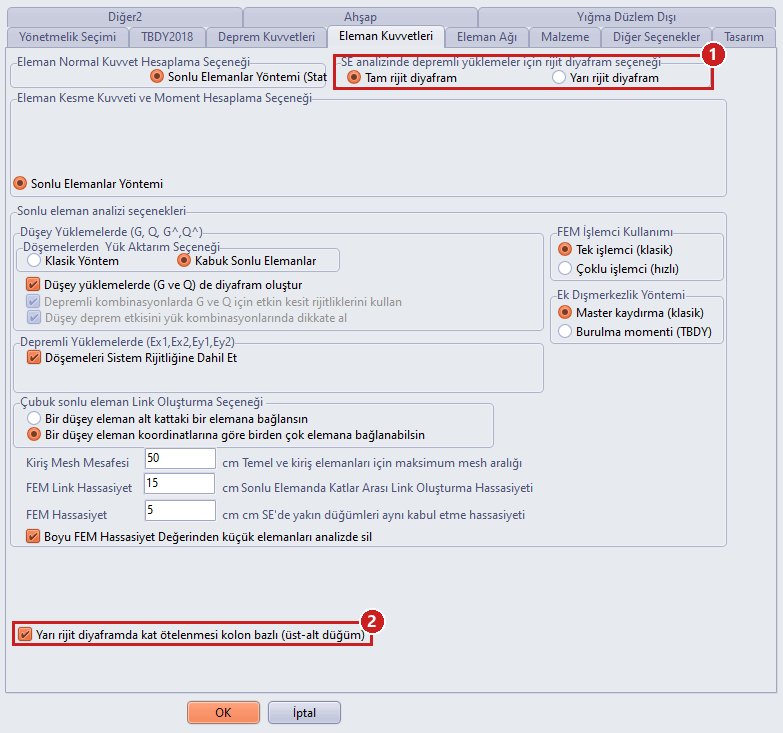
Task: Select the Eleman Kuvvetleri tab
Action: [x=386, y=36]
